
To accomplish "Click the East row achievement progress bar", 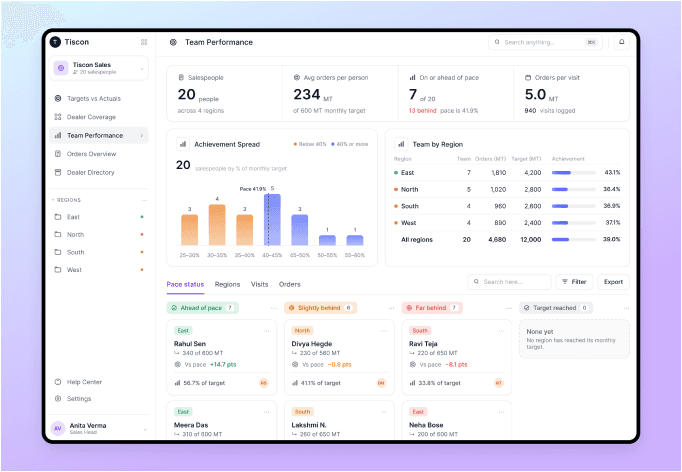I will pos(573,173).
